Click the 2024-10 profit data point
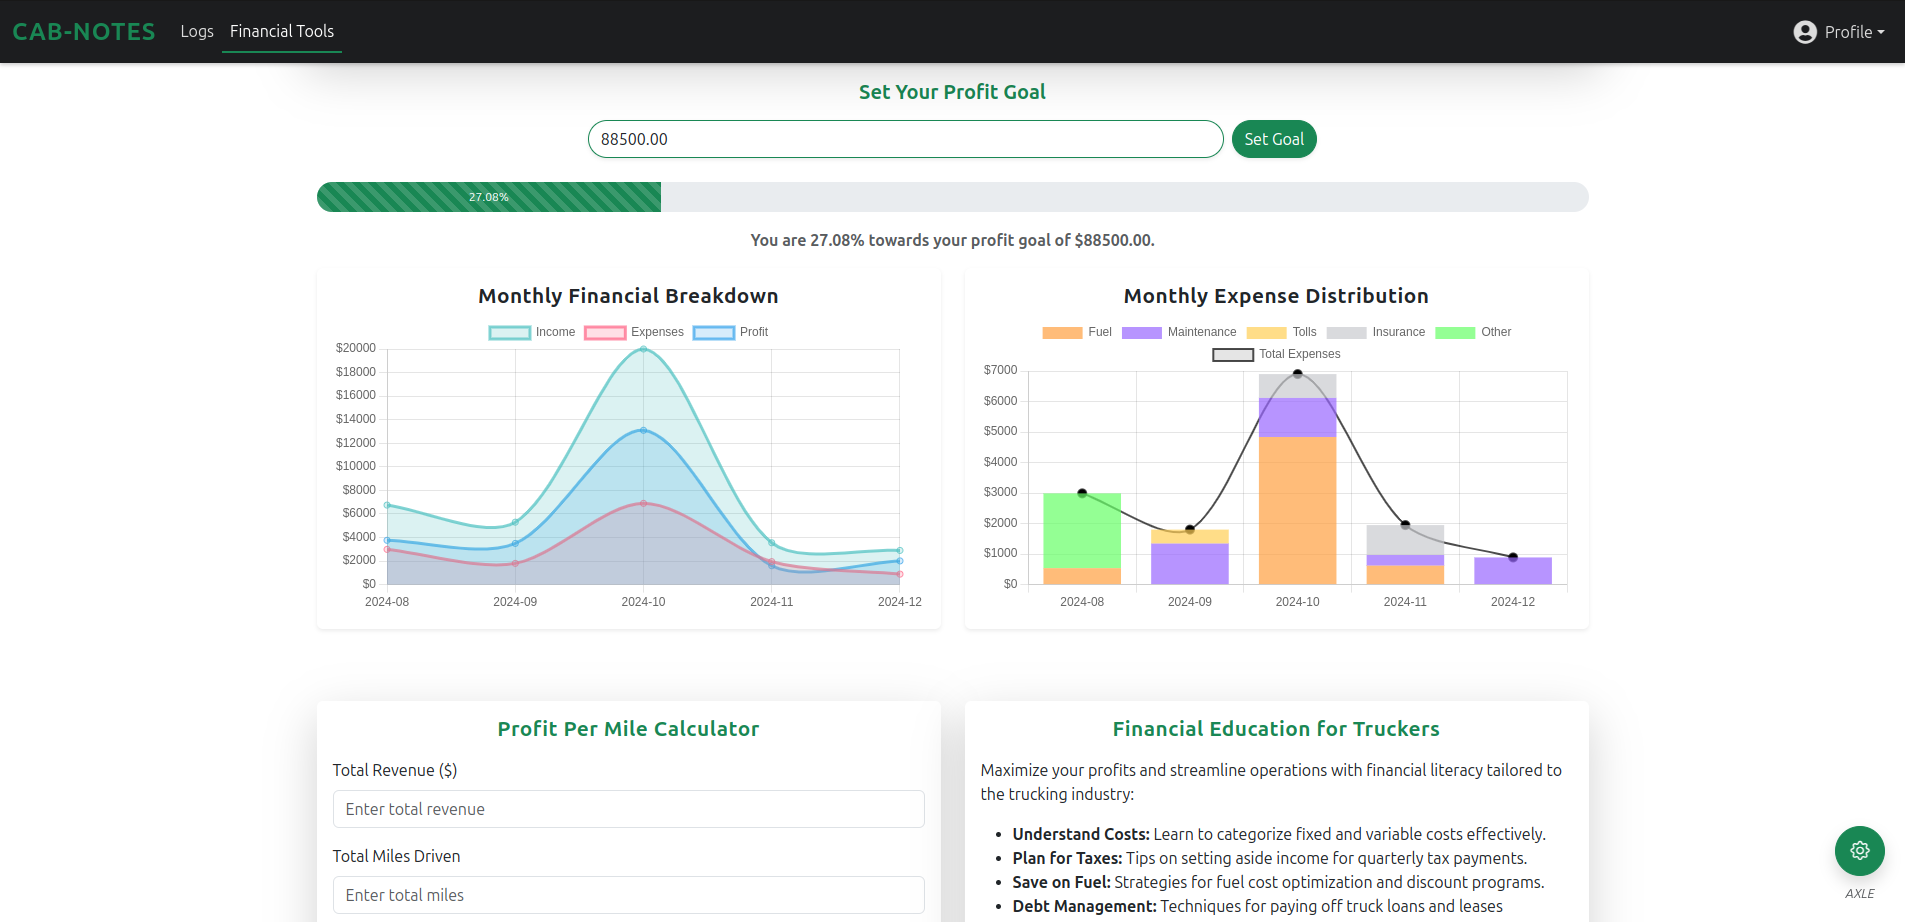 click(643, 431)
